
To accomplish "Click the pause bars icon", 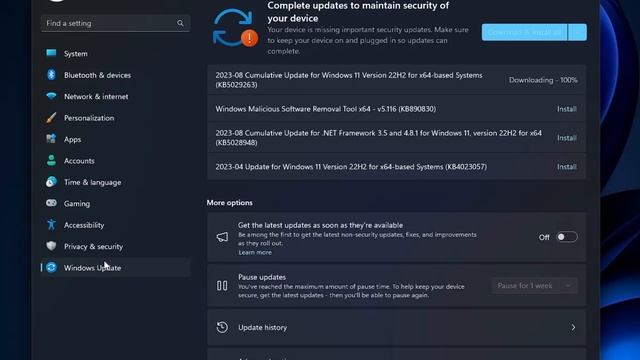I will (222, 286).
